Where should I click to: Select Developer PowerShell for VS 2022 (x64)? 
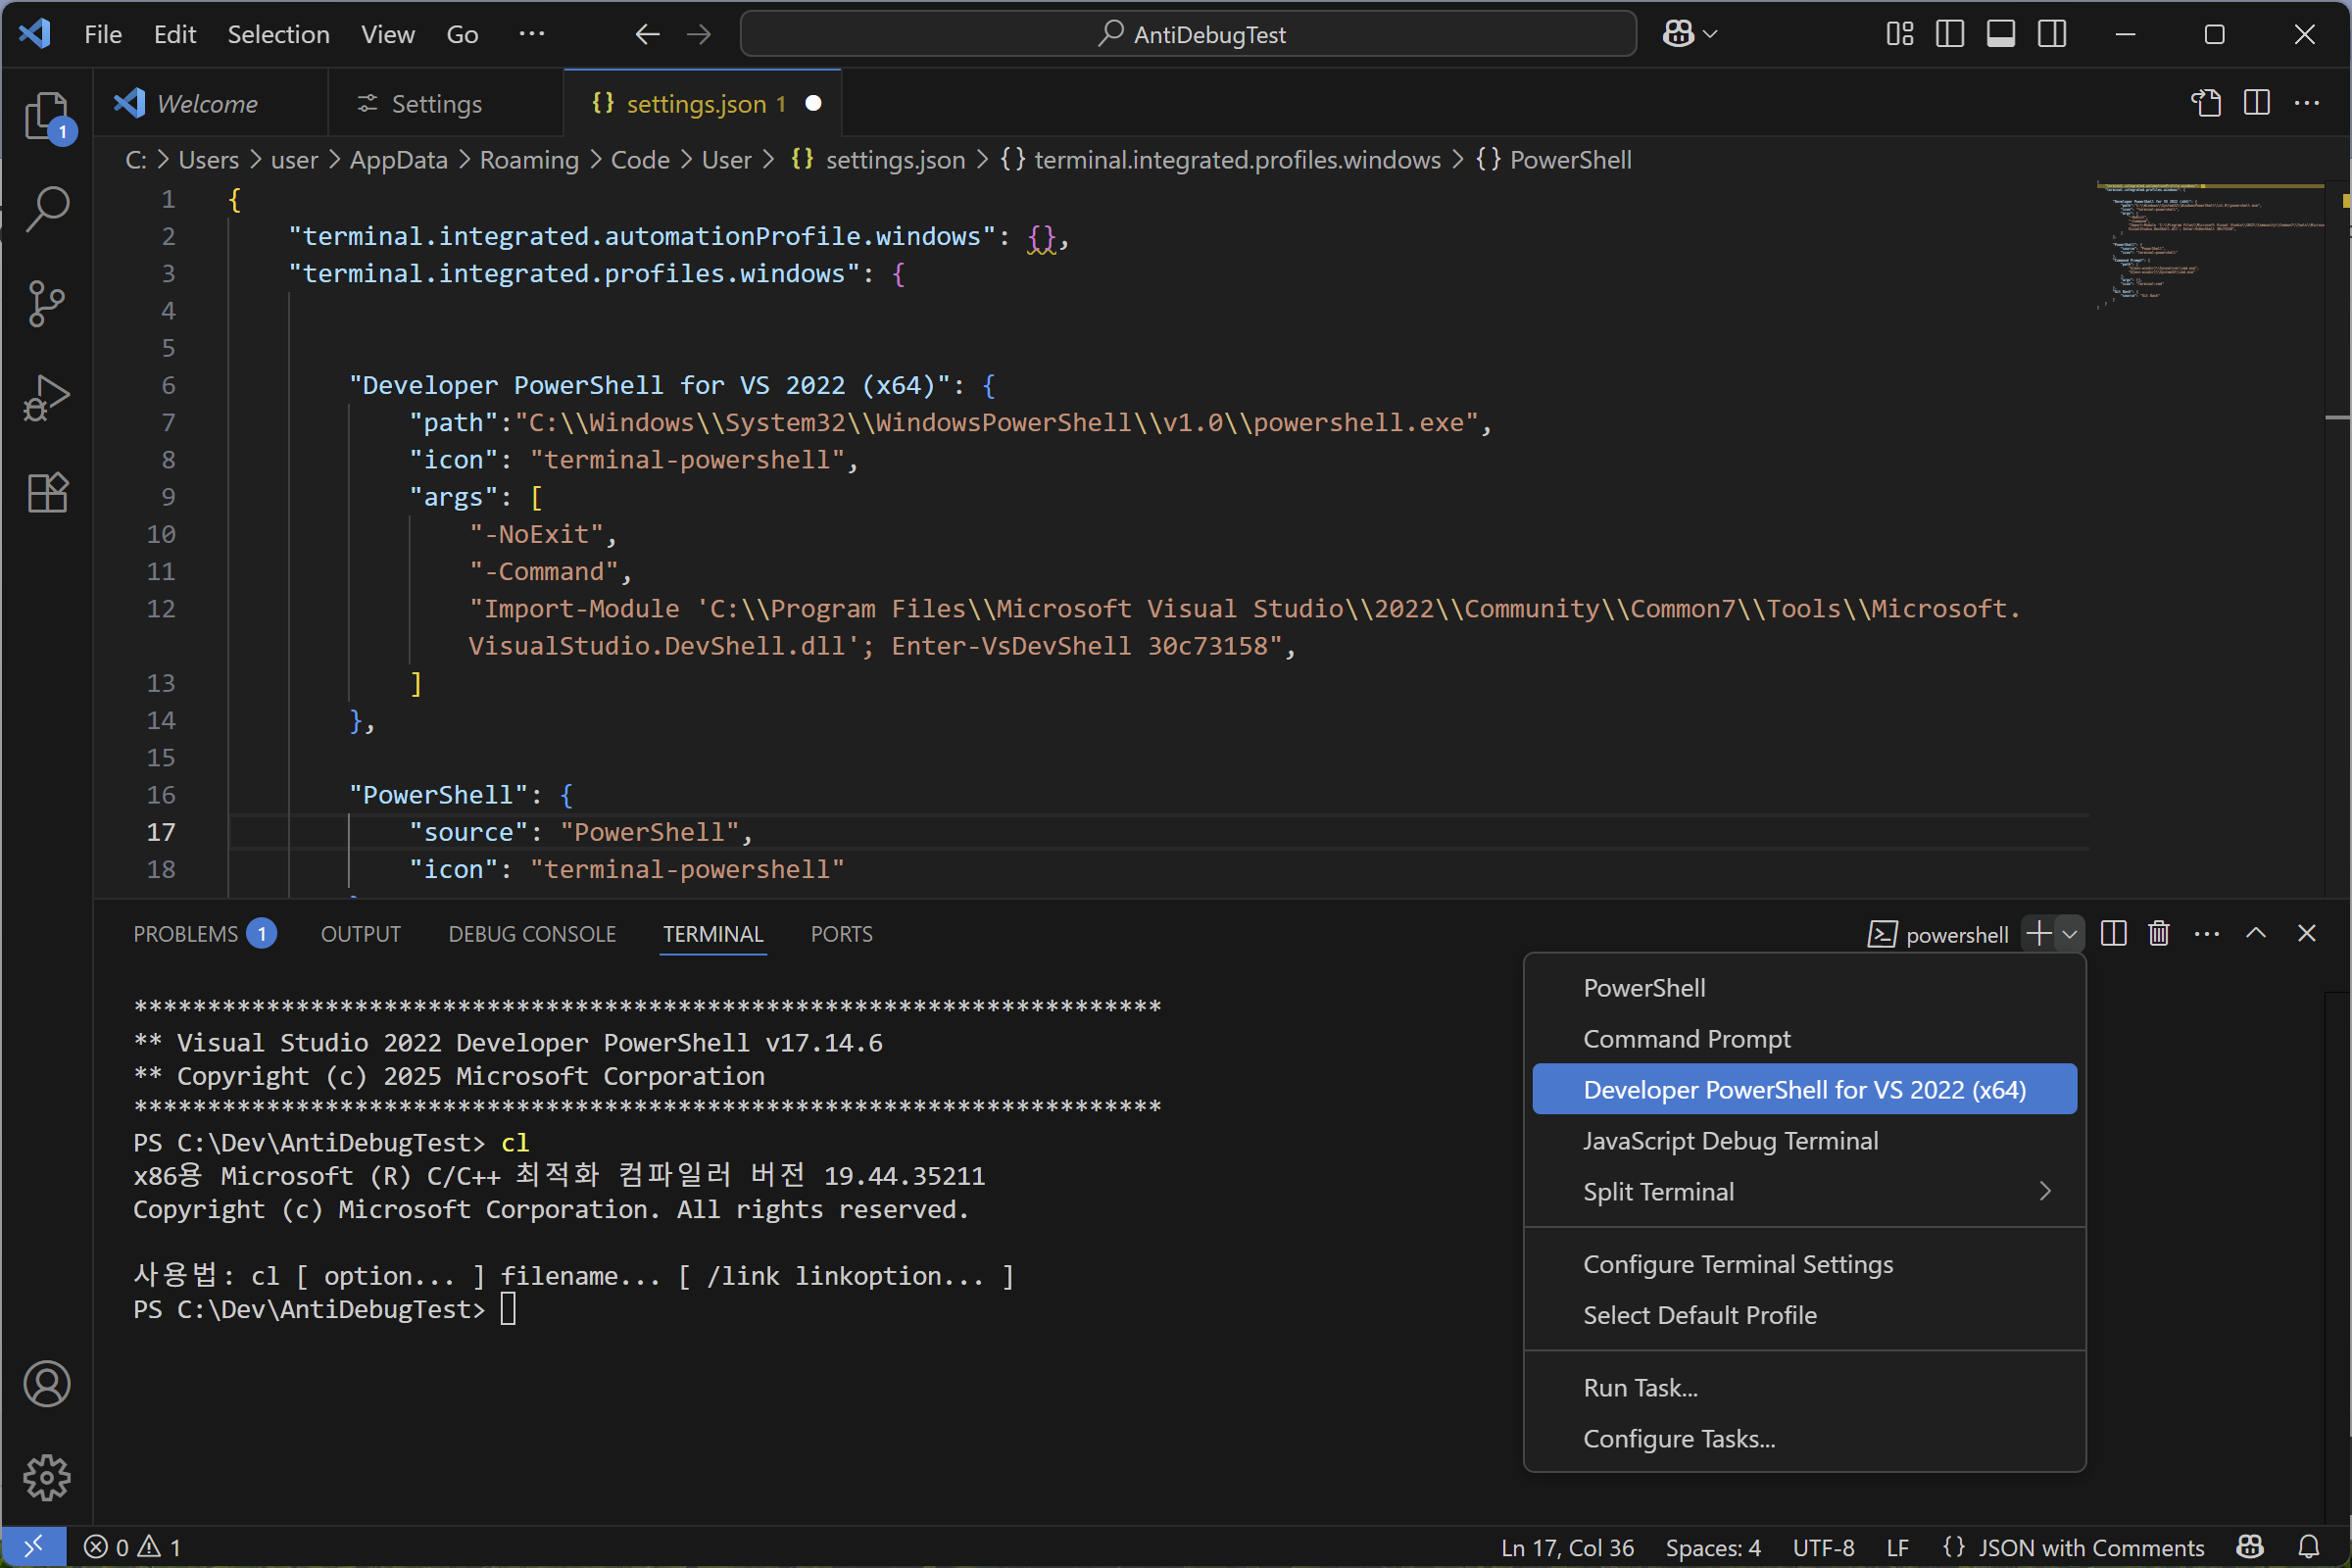(x=1803, y=1089)
